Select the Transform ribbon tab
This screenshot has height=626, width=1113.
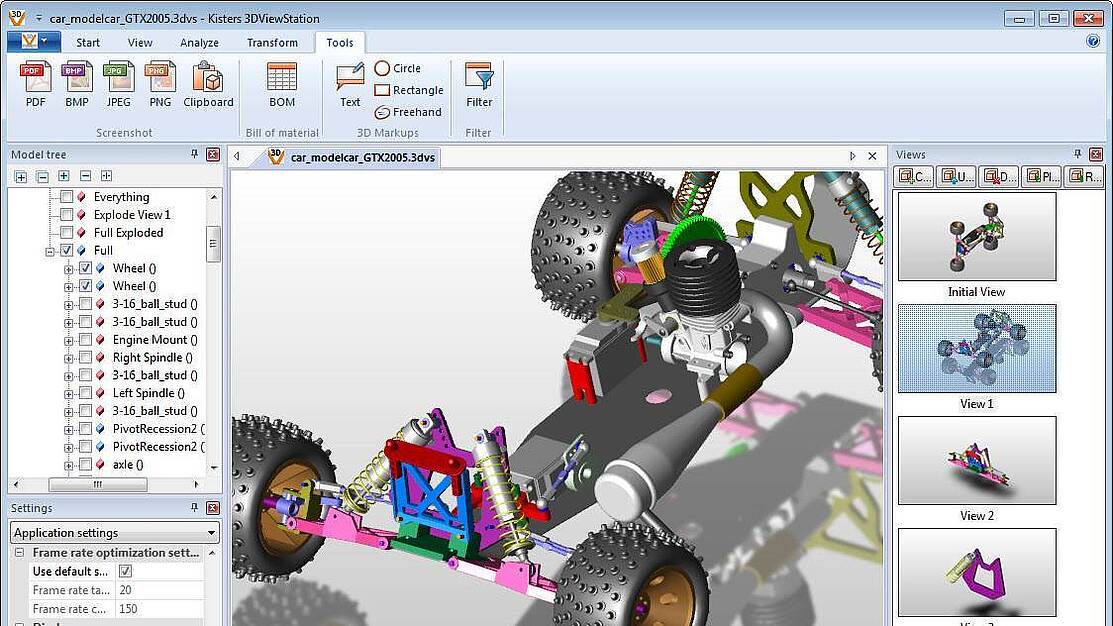[x=273, y=43]
